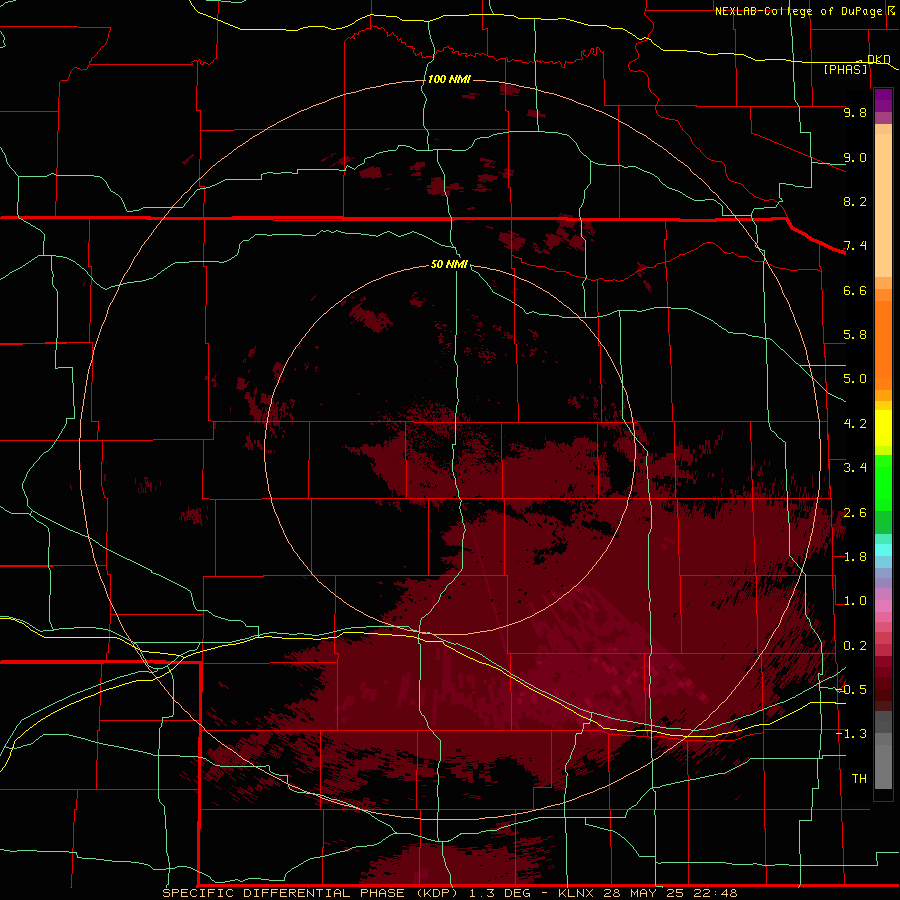This screenshot has width=900, height=900.
Task: Click the cyan segment of the color bar
Action: (x=883, y=550)
